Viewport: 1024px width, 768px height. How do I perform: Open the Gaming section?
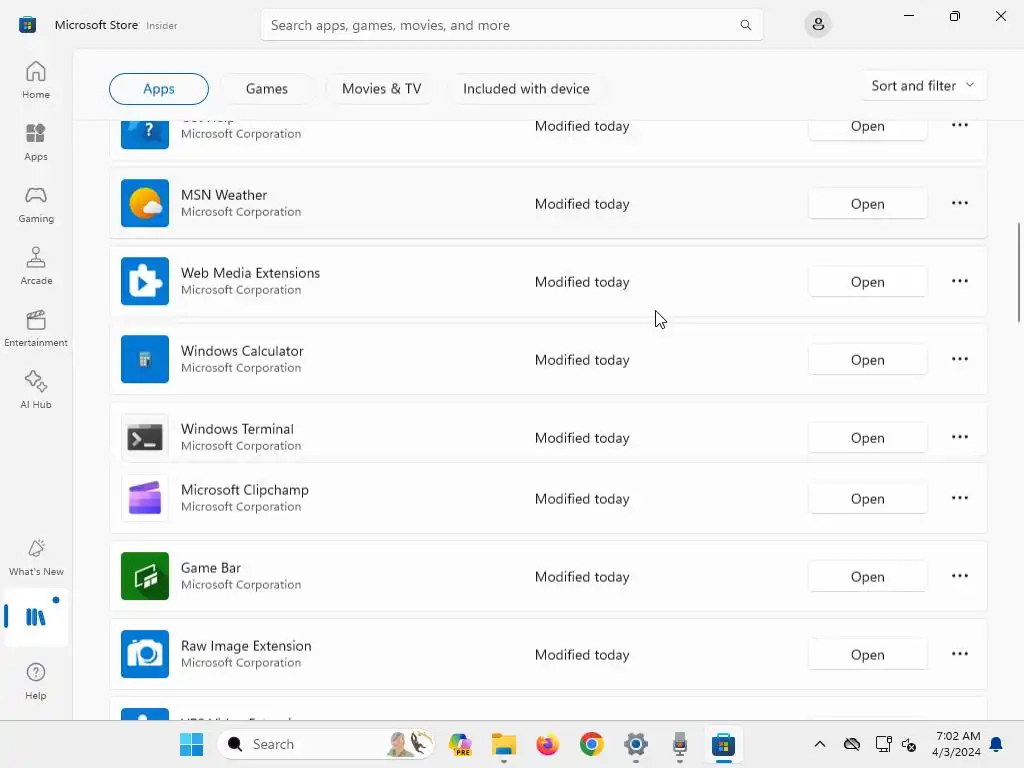[36, 204]
